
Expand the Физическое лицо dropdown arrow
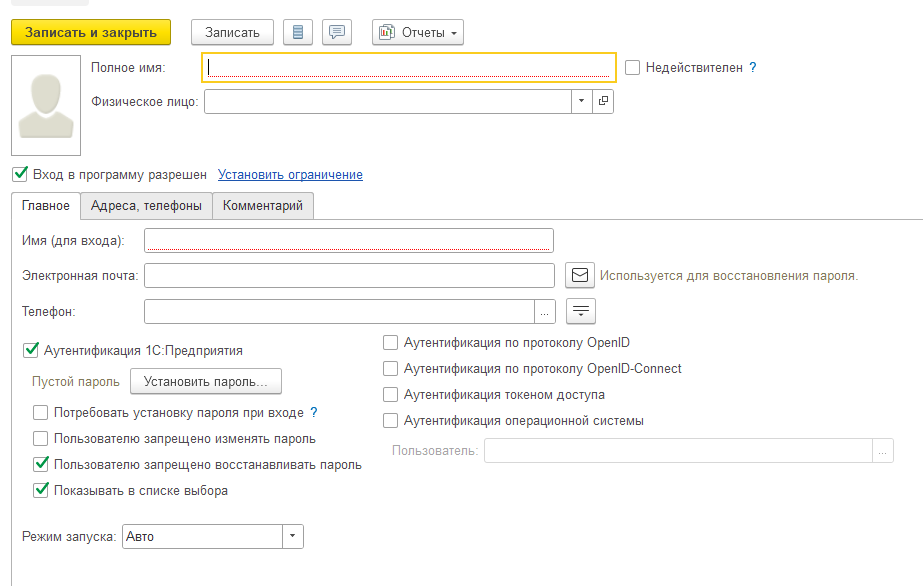pos(582,101)
